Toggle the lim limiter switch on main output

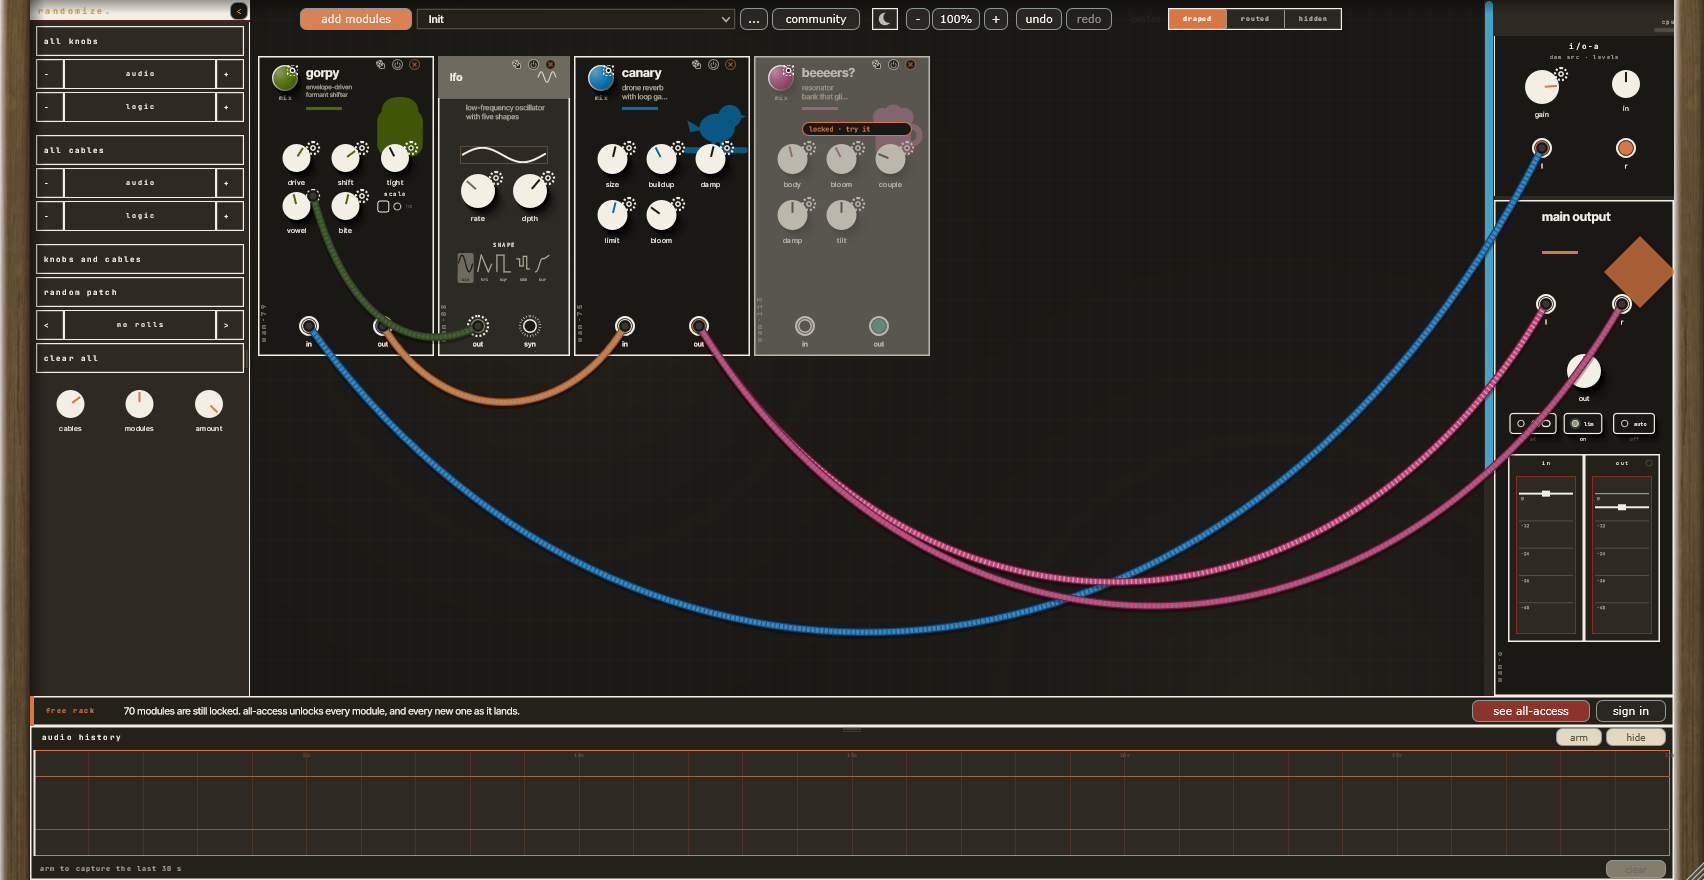click(1583, 424)
